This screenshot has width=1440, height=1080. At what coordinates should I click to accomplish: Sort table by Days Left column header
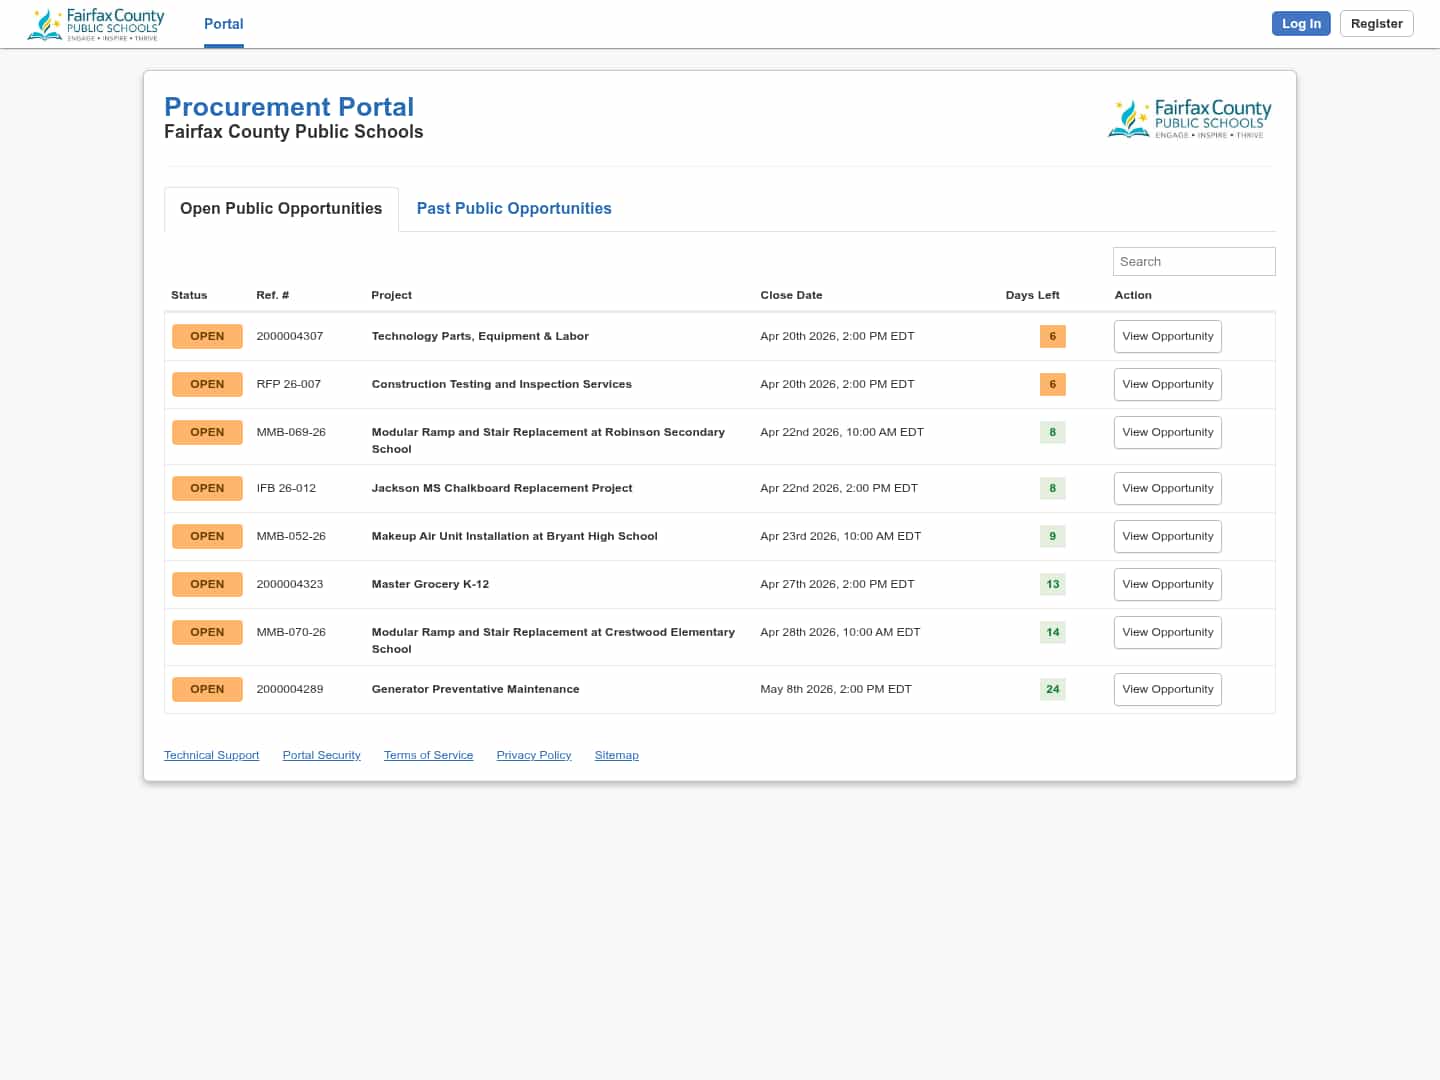[x=1032, y=296]
